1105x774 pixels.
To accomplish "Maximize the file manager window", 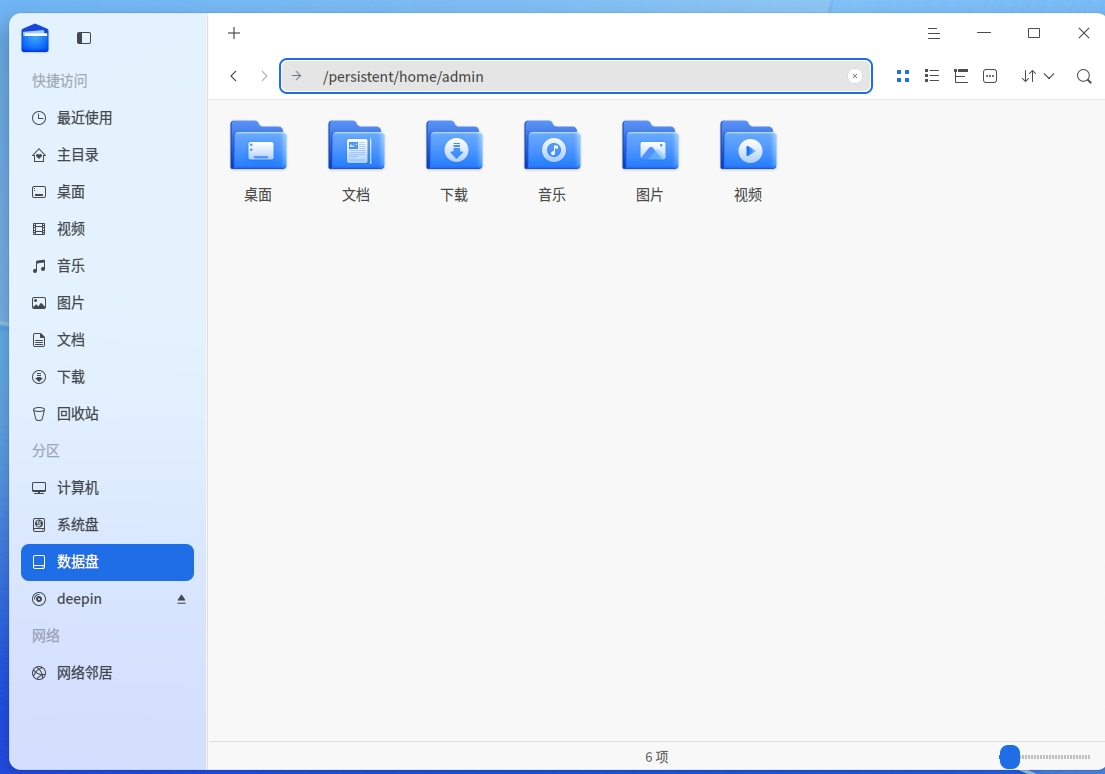I will pos(1034,33).
